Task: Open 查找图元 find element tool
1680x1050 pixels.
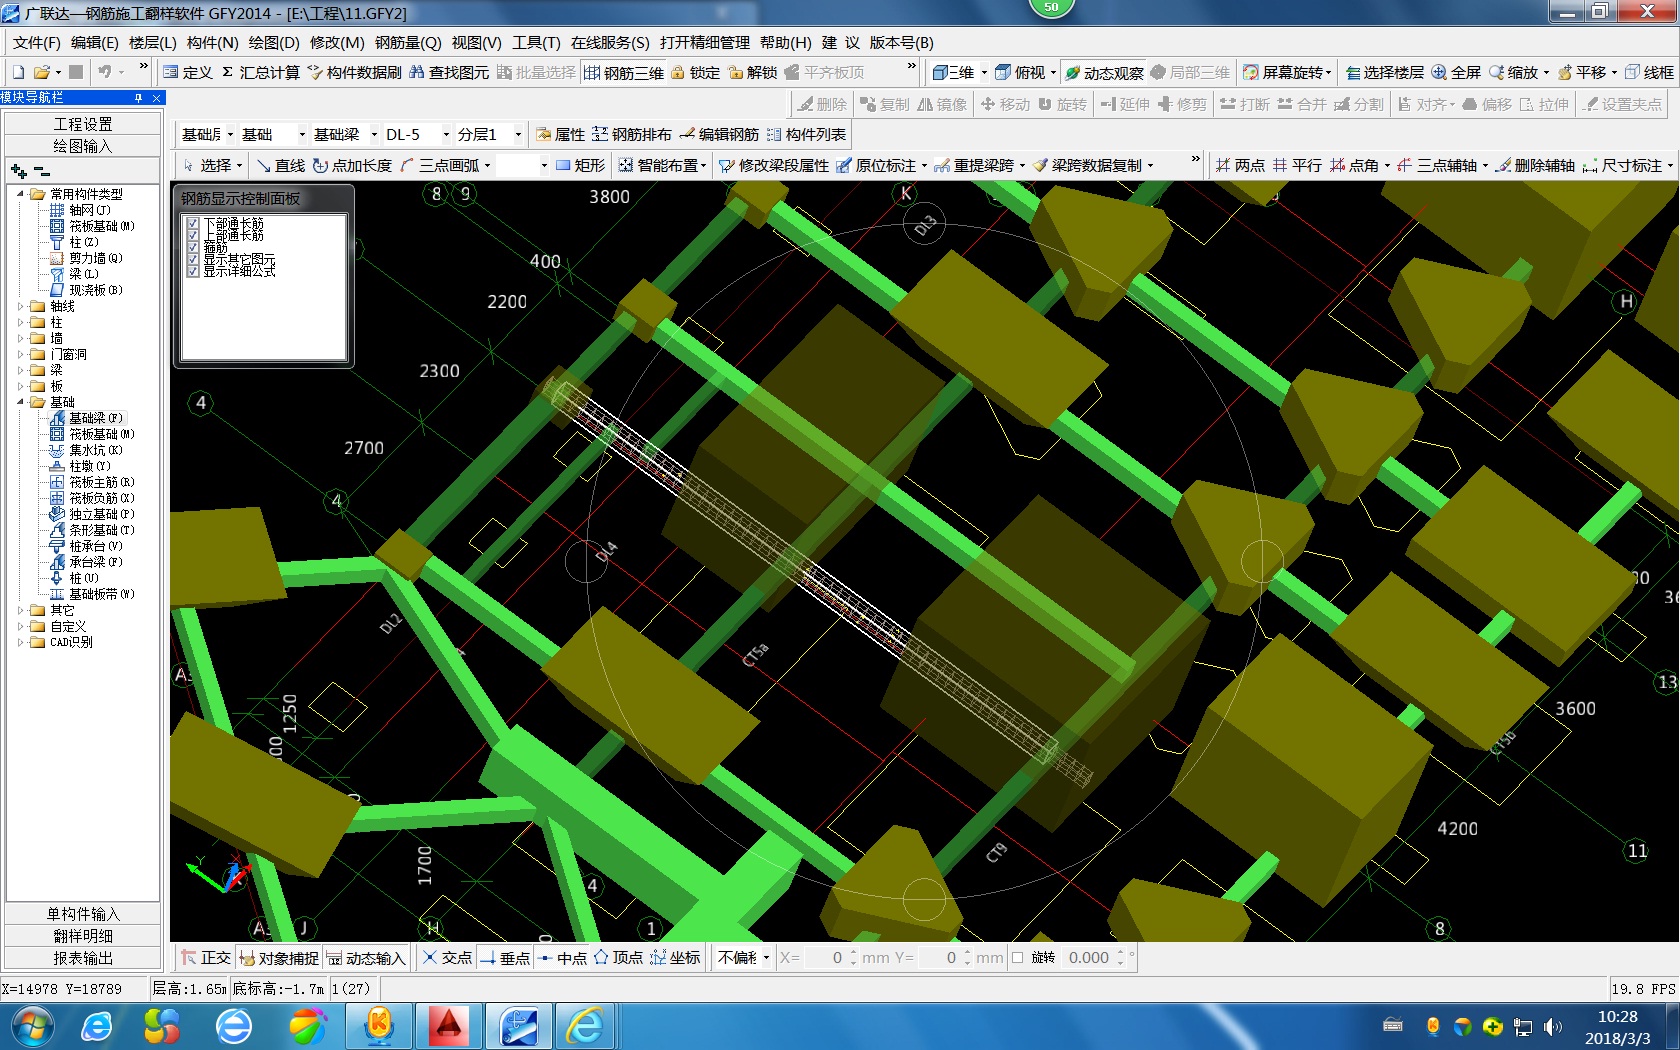Action: point(449,72)
